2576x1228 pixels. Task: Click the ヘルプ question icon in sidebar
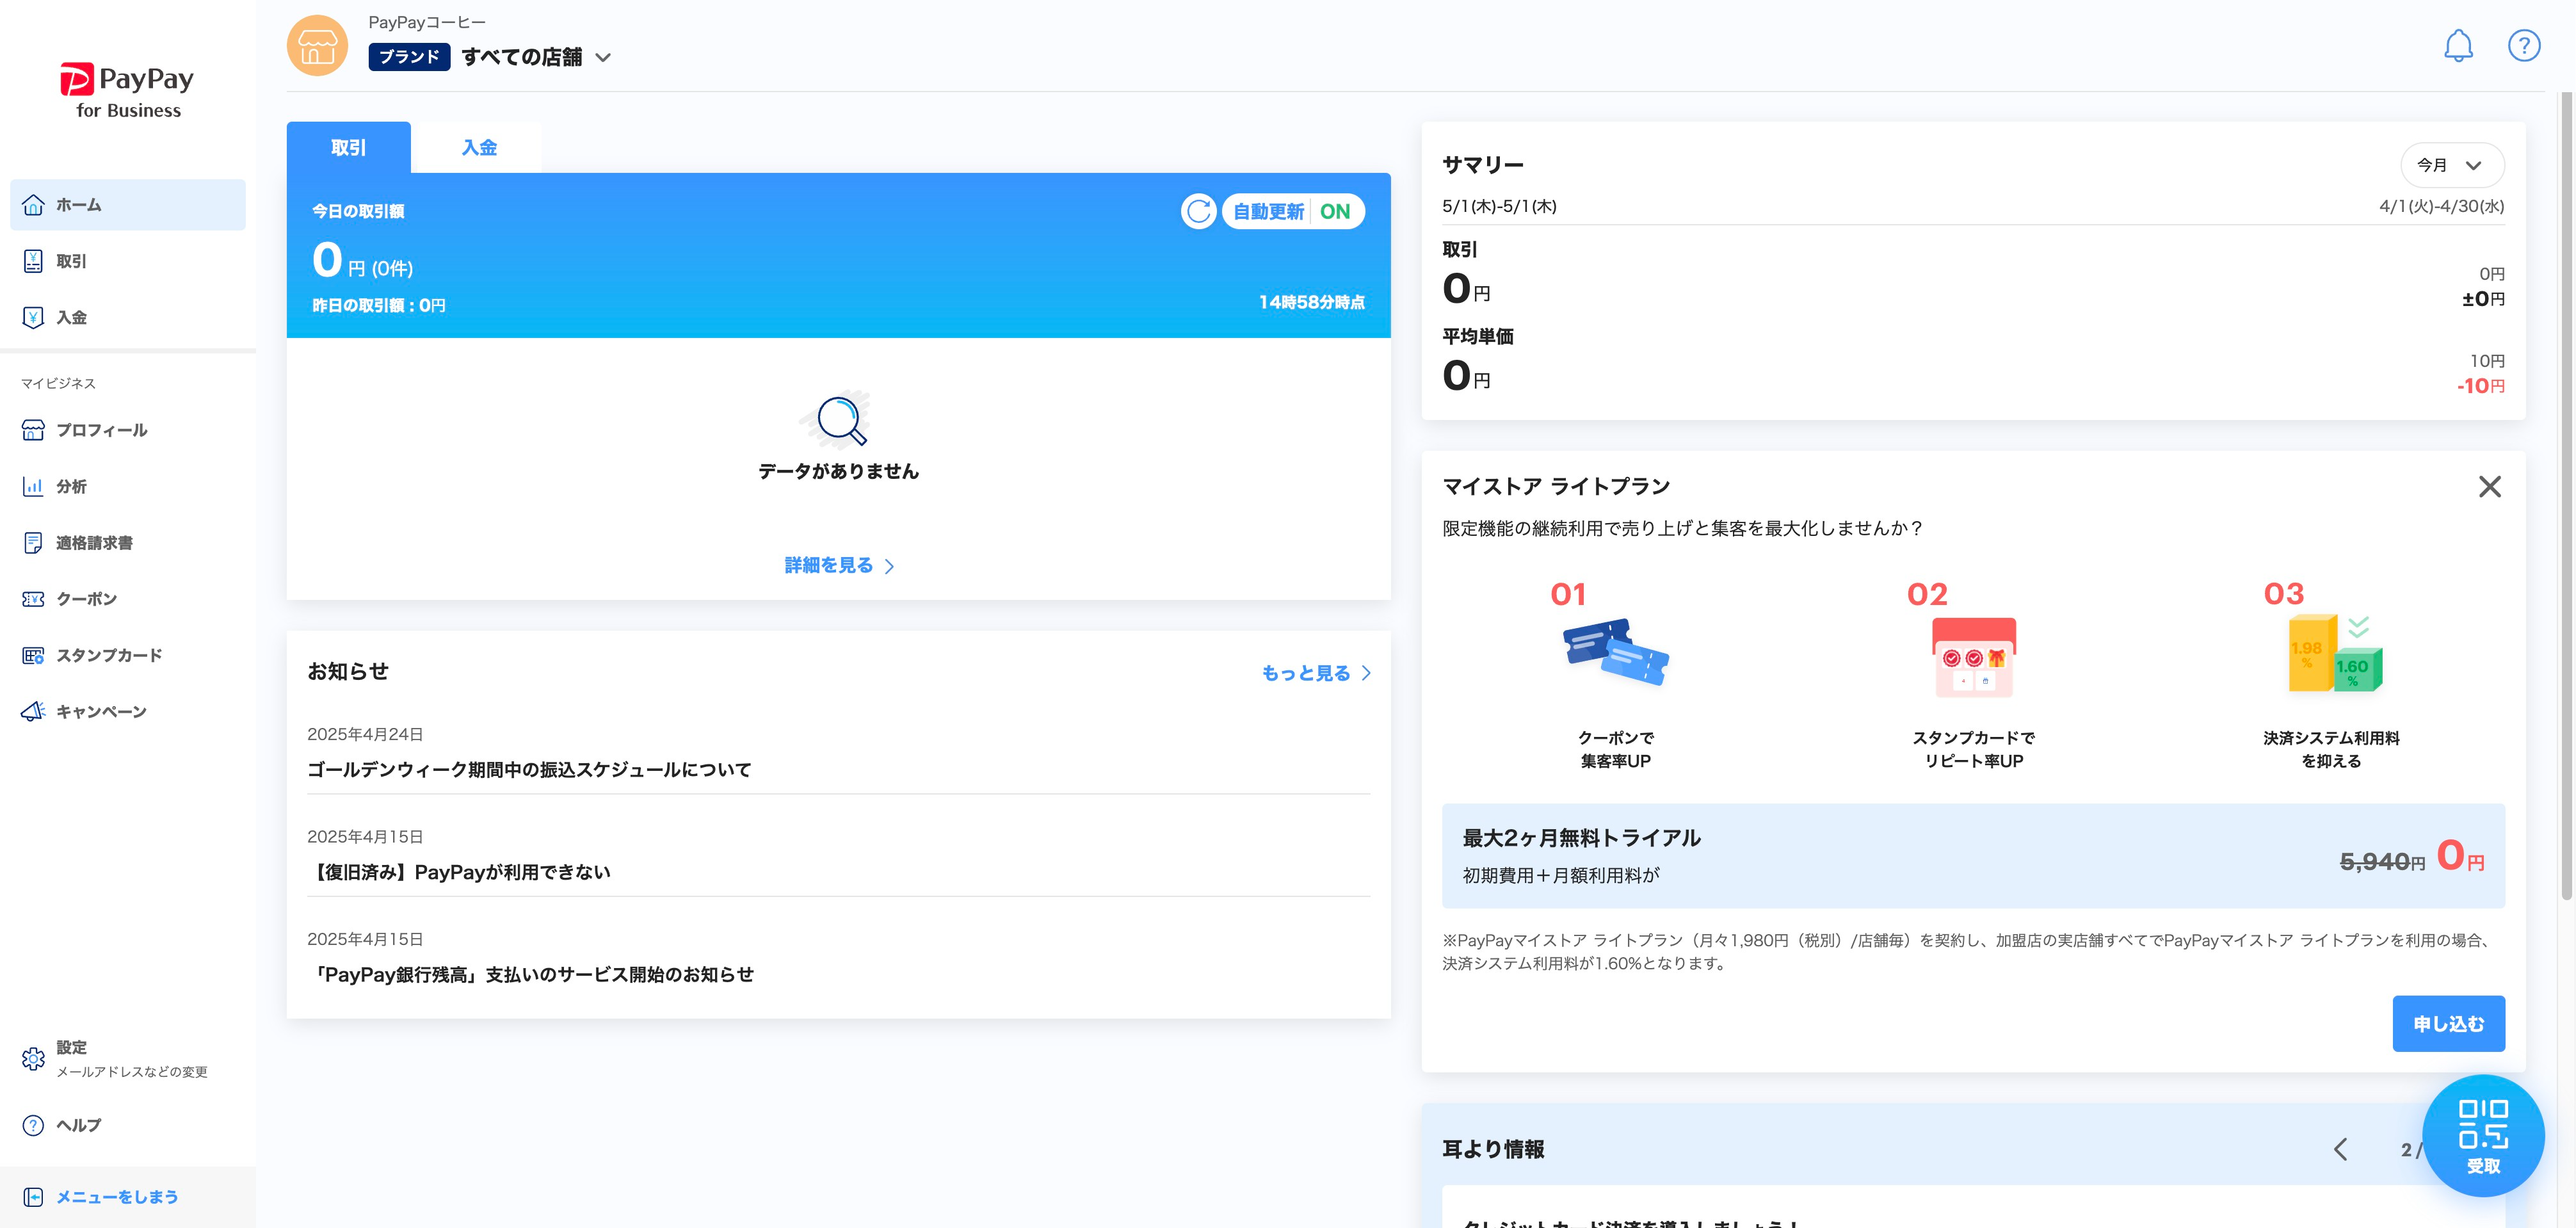[33, 1125]
